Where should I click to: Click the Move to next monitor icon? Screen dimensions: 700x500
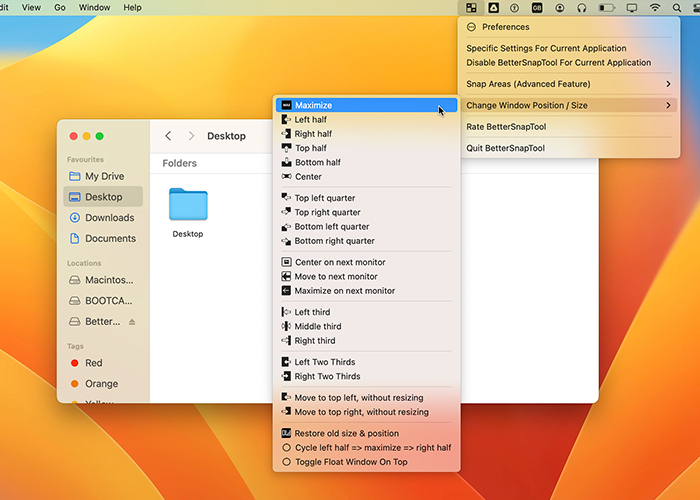coord(286,277)
